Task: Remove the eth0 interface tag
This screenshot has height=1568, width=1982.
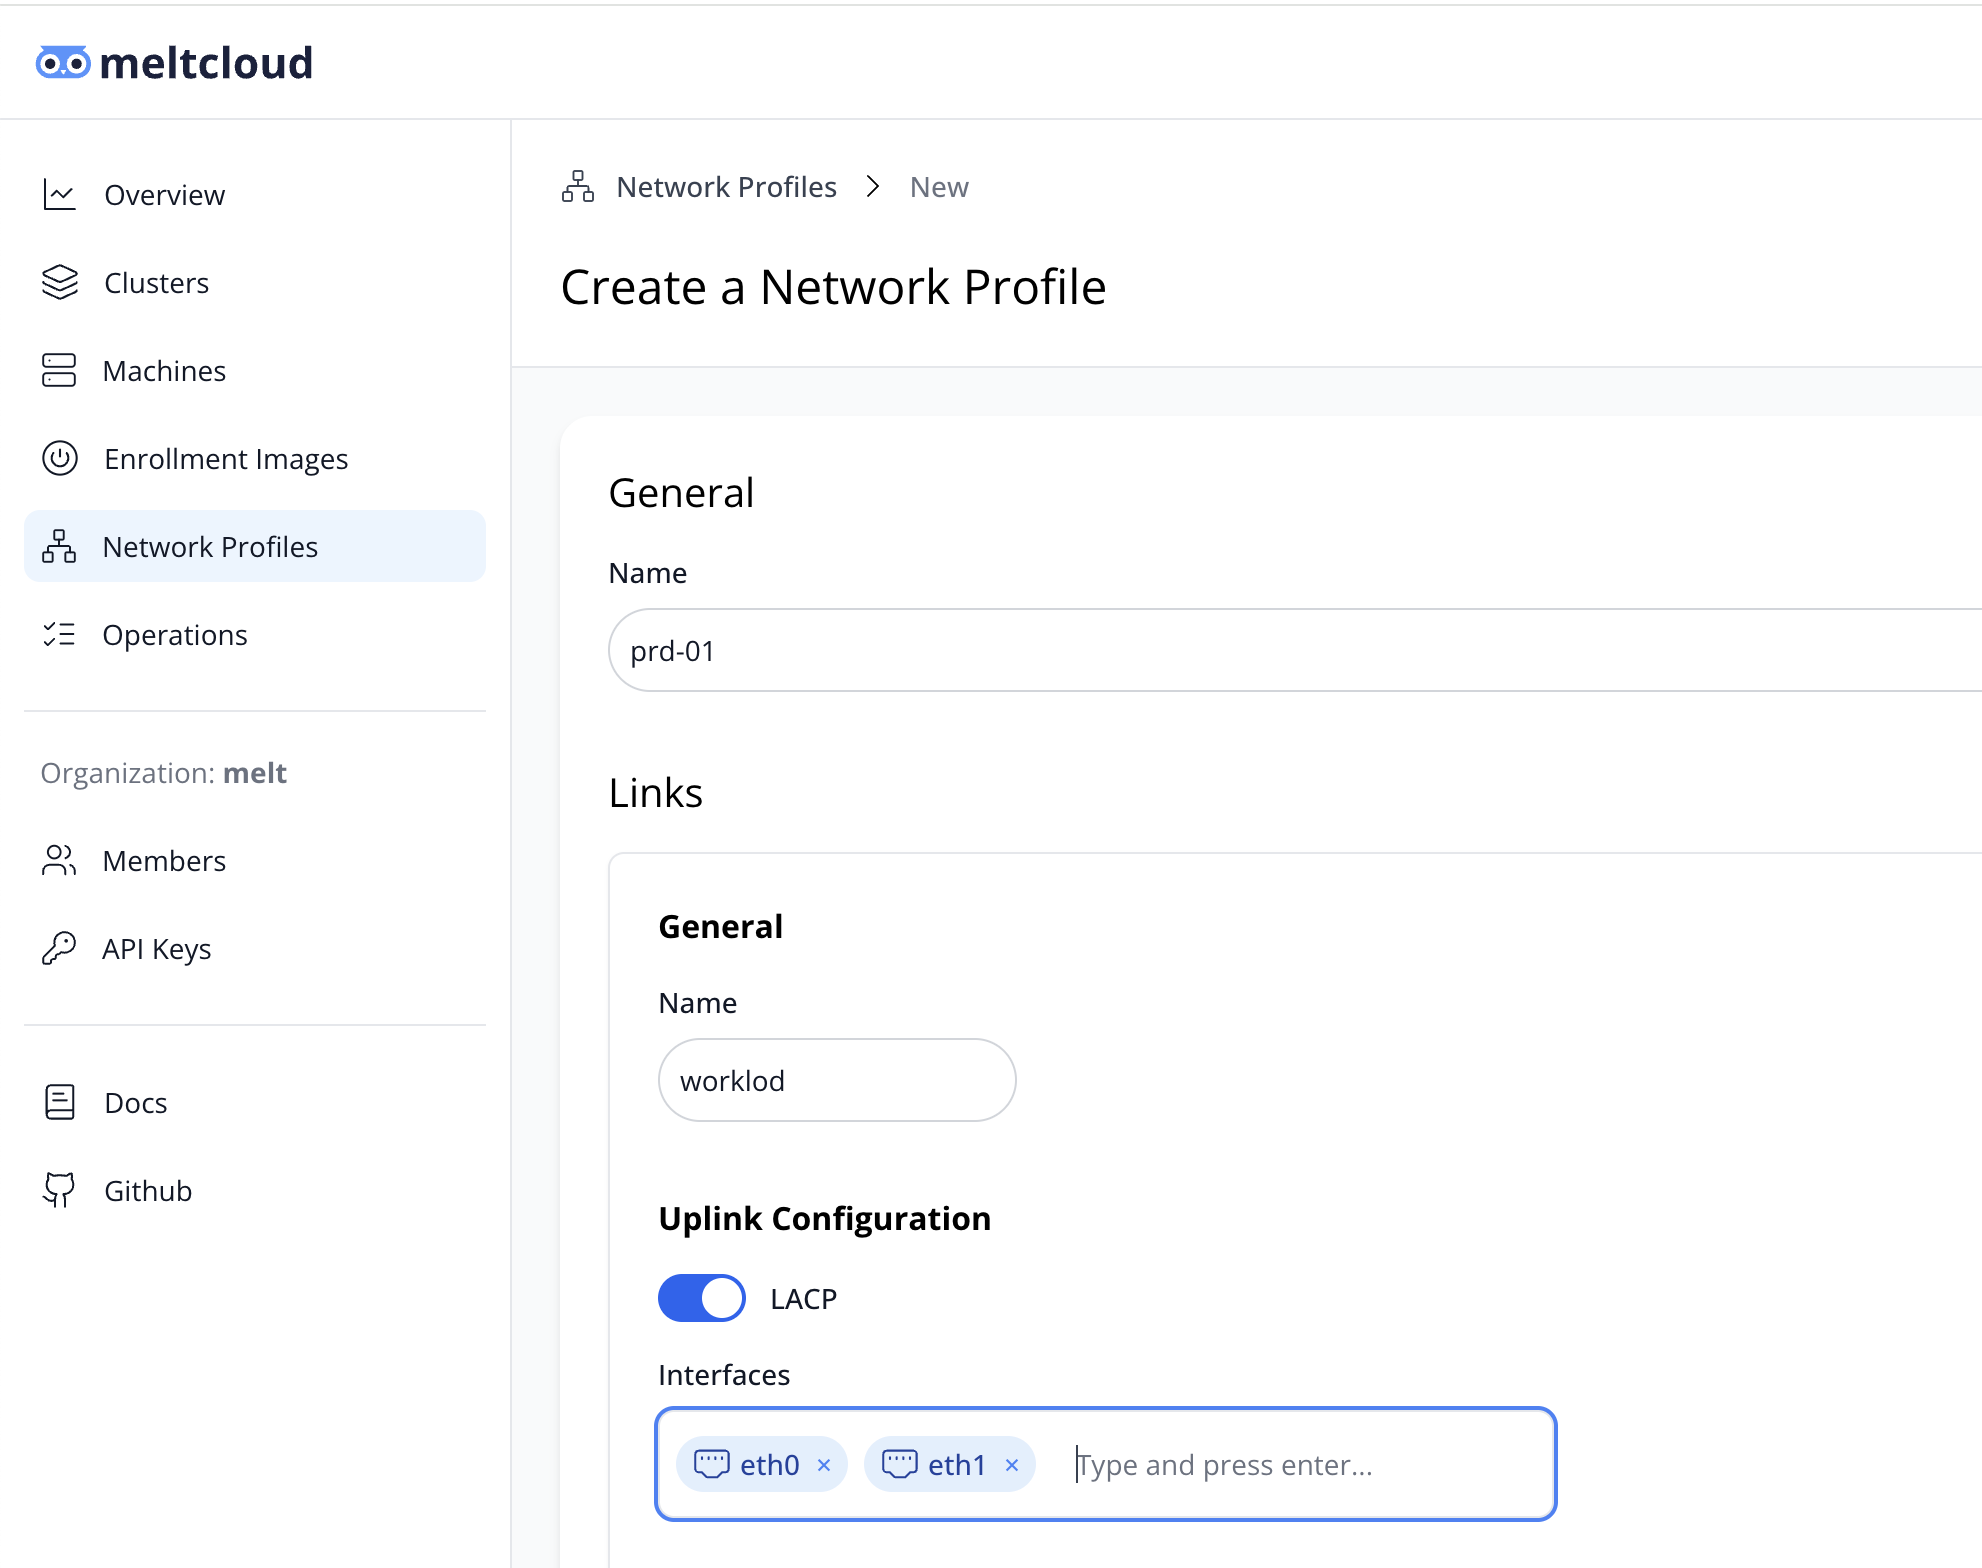Action: 824,1465
